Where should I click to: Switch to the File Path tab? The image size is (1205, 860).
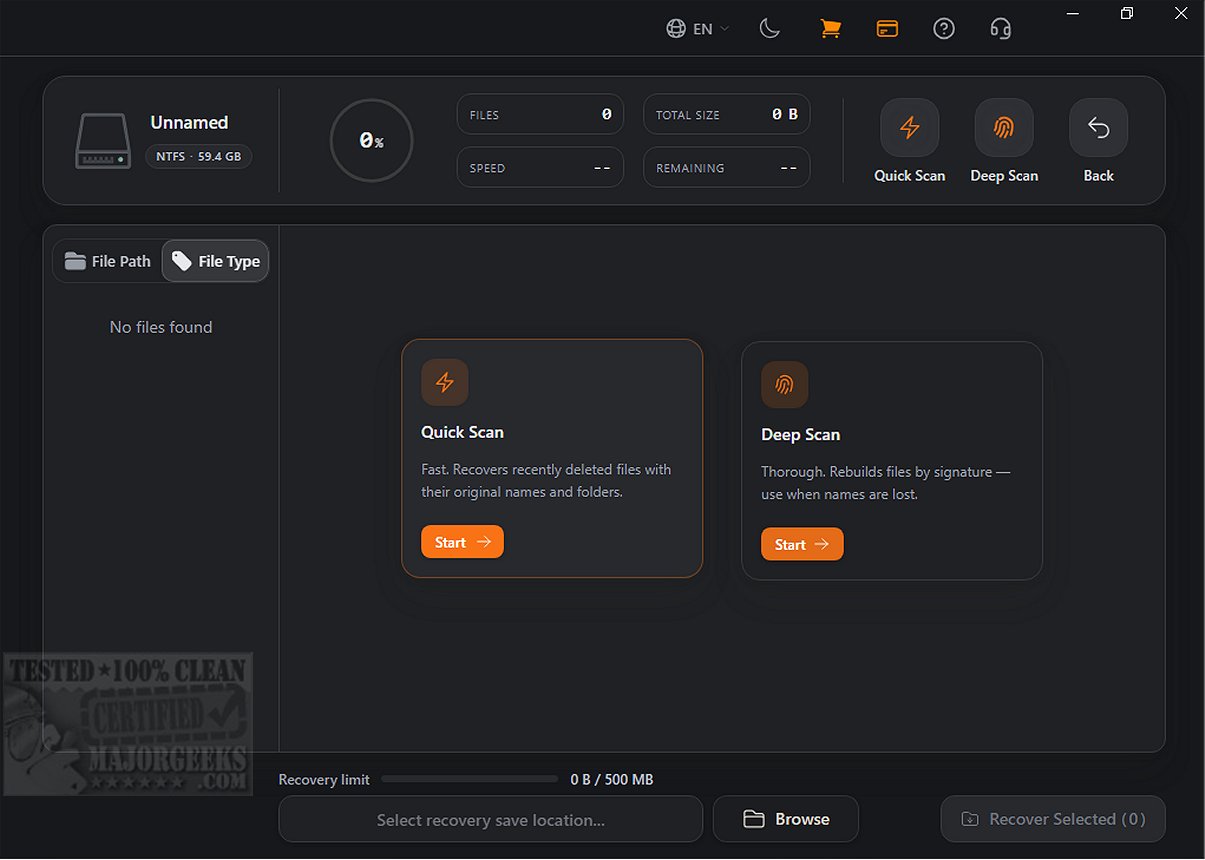point(108,261)
